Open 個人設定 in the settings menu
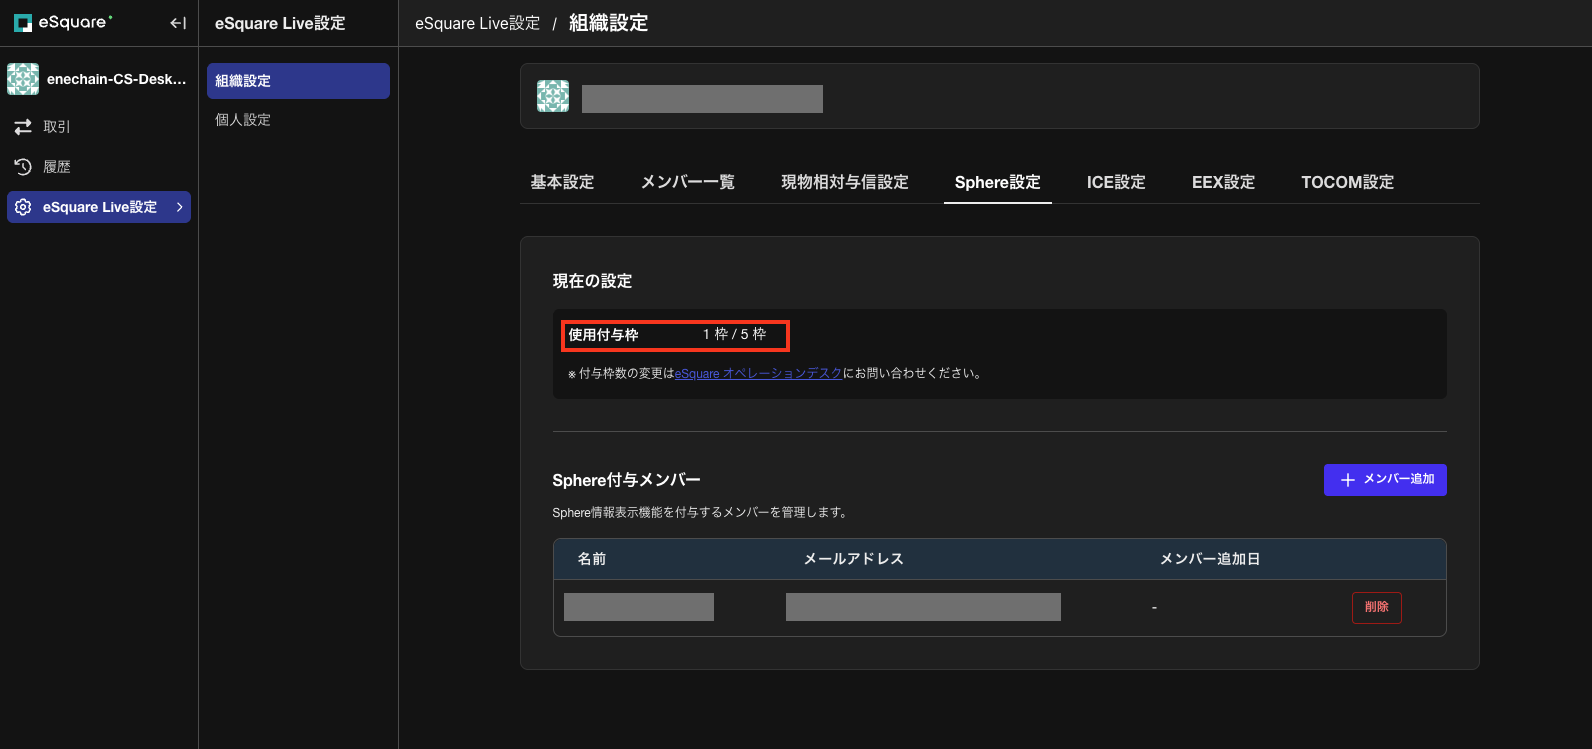 298,120
